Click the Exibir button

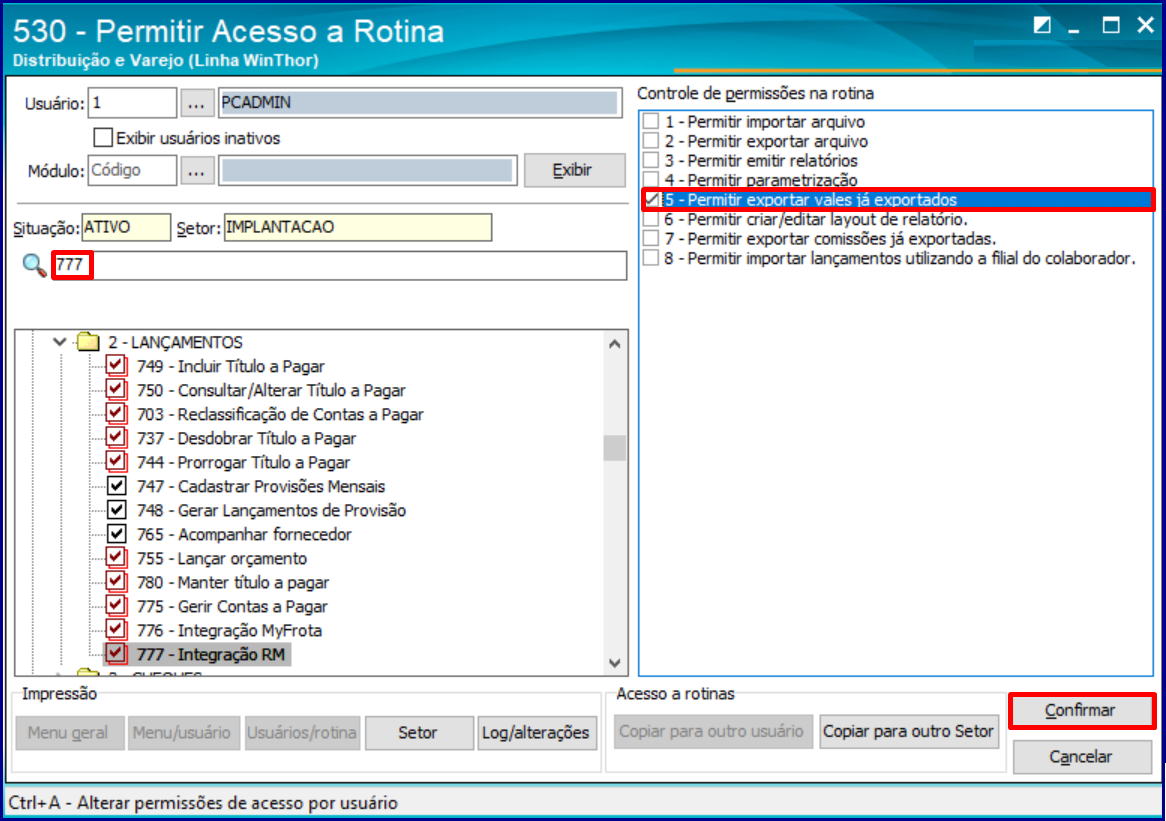(x=574, y=170)
